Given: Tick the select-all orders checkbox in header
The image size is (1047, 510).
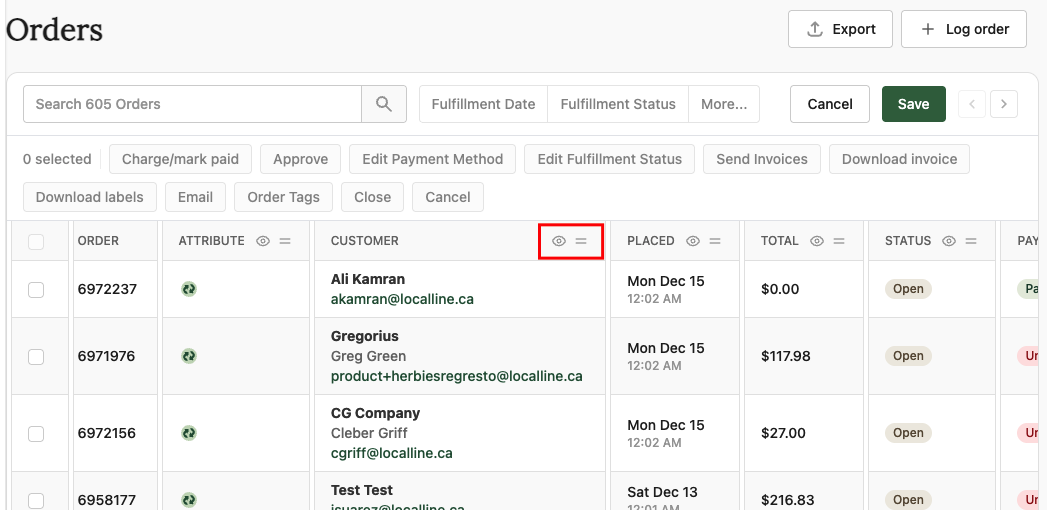Looking at the screenshot, I should pos(36,241).
